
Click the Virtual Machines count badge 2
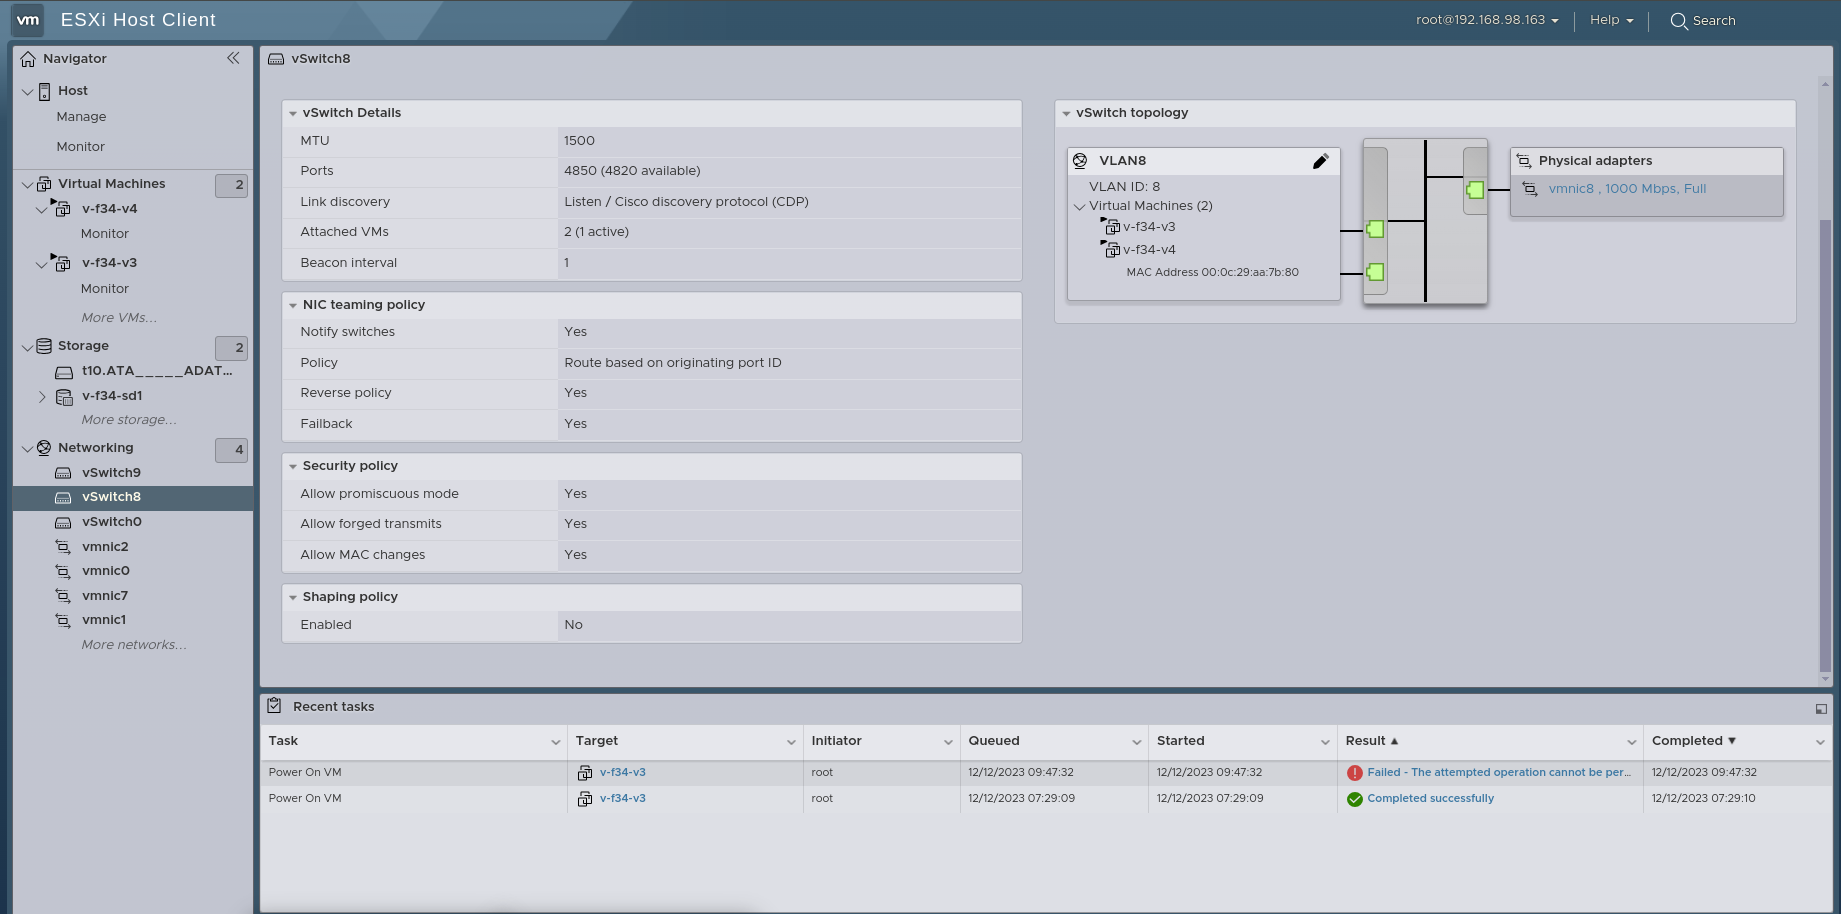[231, 185]
